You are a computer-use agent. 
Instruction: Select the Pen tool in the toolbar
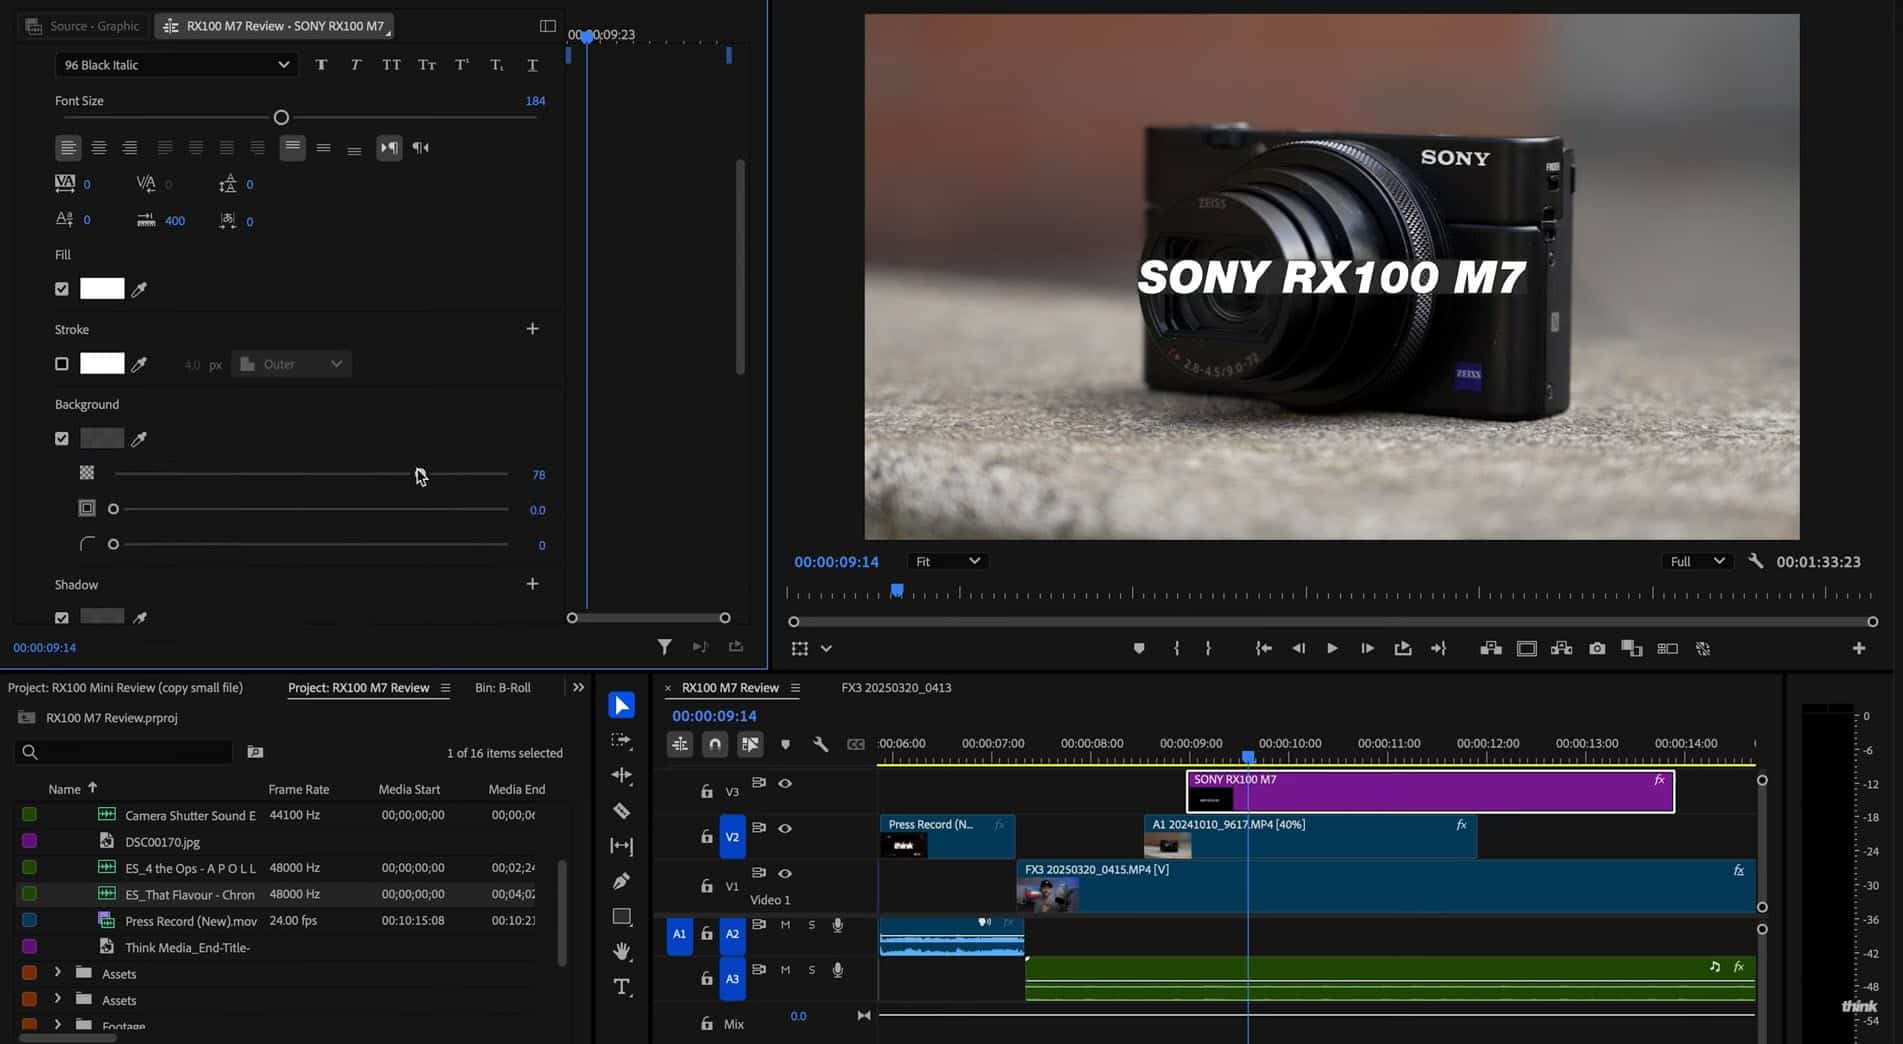(x=621, y=880)
